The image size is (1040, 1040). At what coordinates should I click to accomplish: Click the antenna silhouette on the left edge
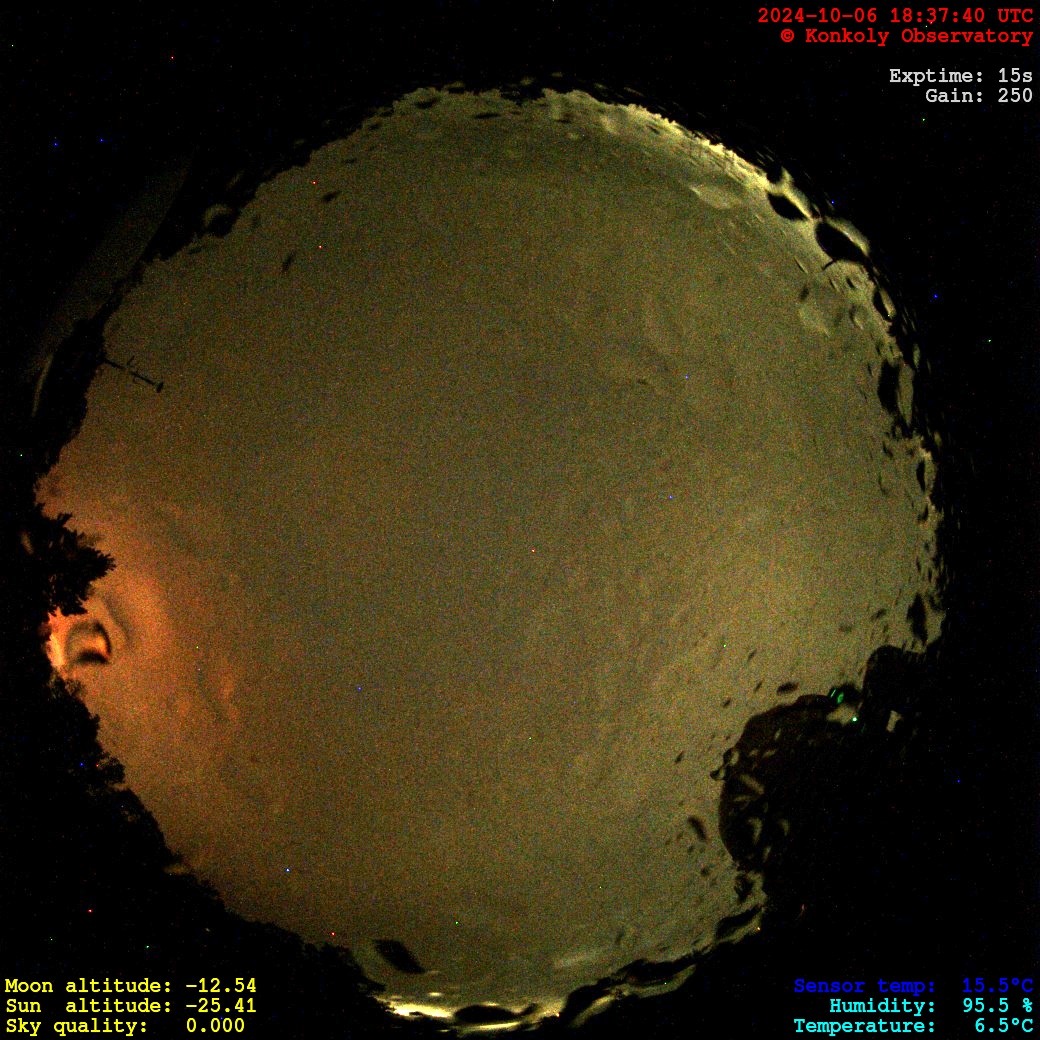coord(132,372)
